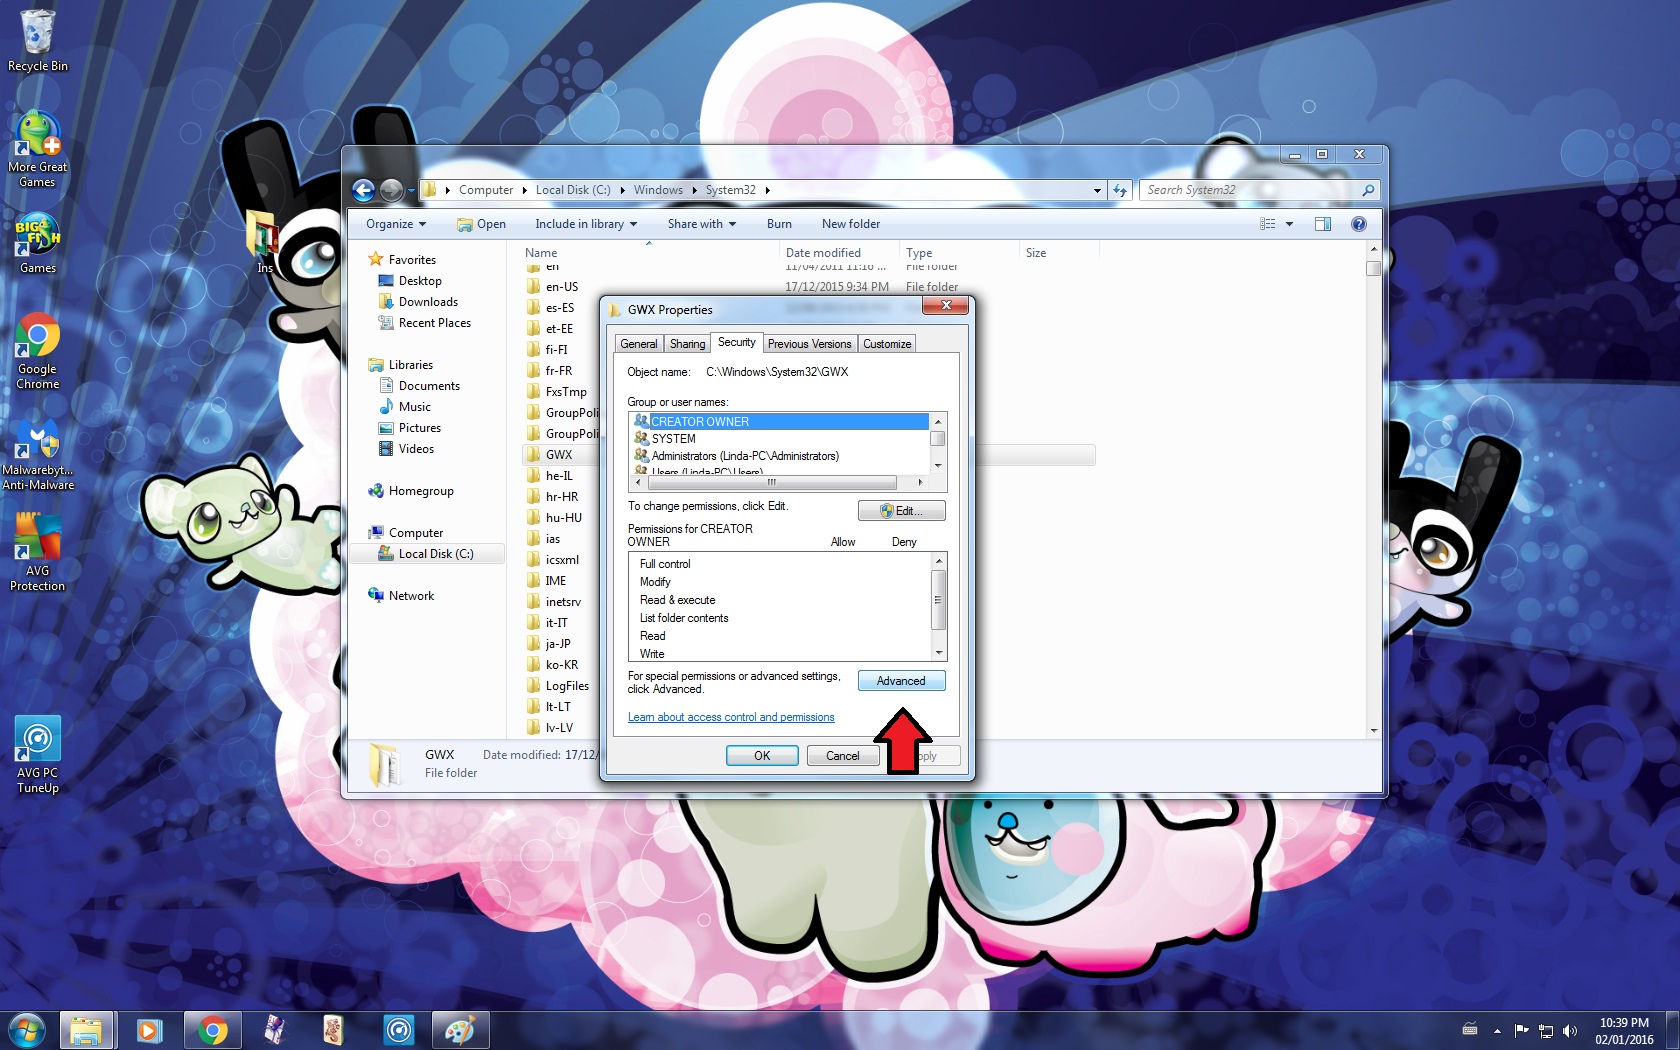Click Open in Explorer toolbar

[x=481, y=224]
